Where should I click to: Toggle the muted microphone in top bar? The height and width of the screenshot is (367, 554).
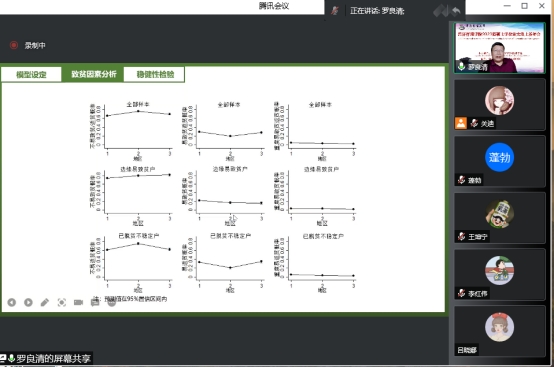[x=335, y=11]
